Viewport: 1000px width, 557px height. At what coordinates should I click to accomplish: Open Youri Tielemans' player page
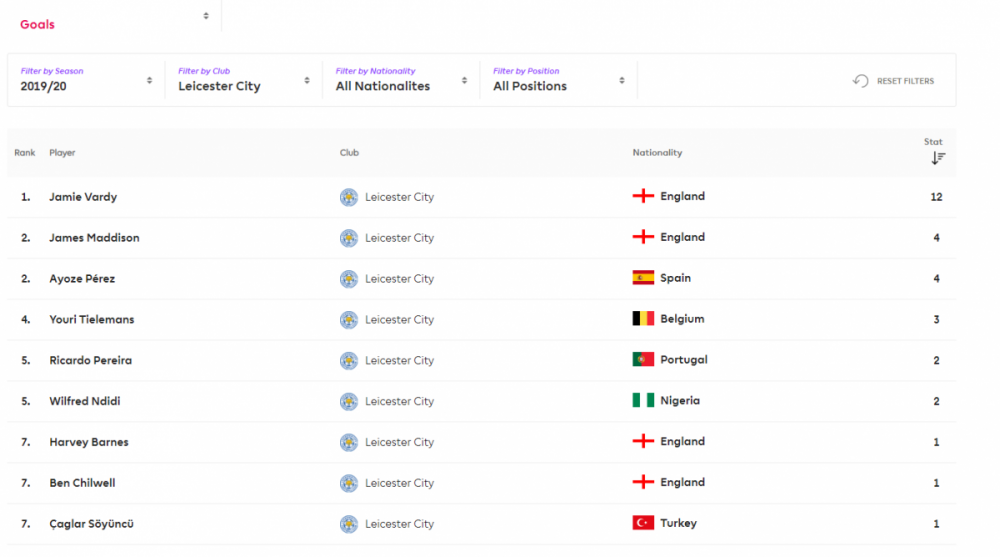pos(92,320)
